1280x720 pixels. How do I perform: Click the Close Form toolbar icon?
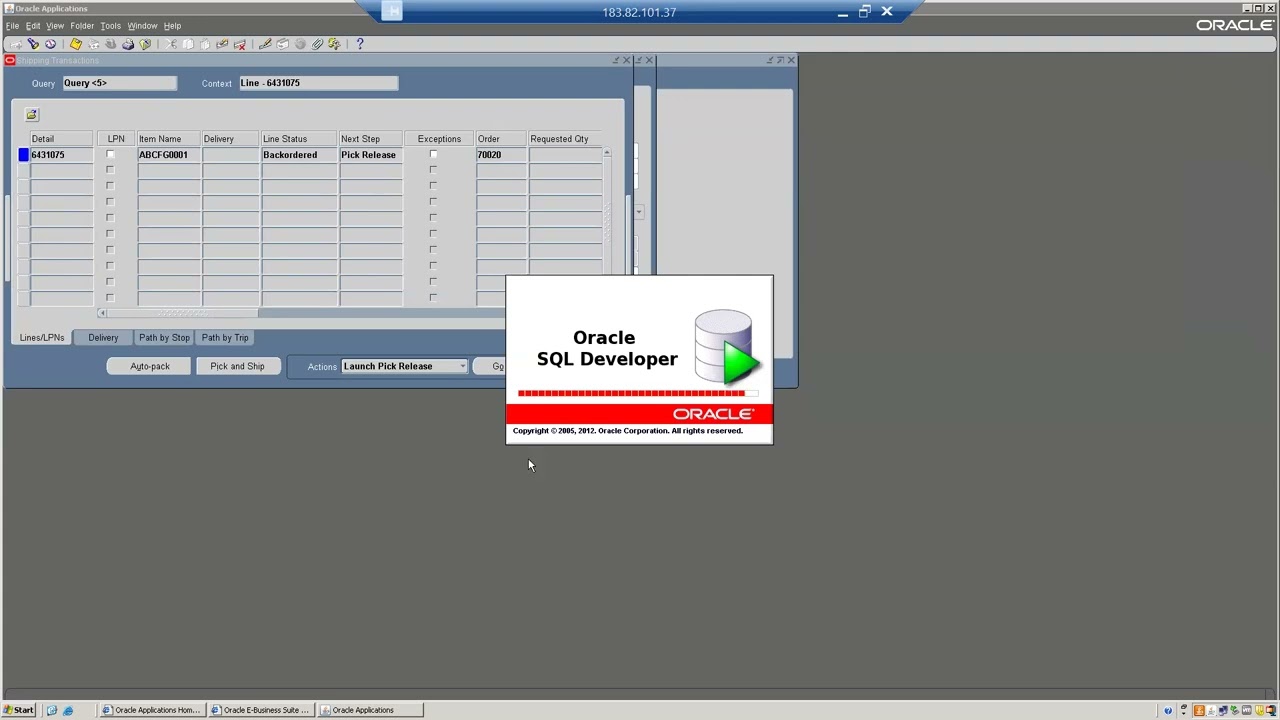tap(145, 44)
